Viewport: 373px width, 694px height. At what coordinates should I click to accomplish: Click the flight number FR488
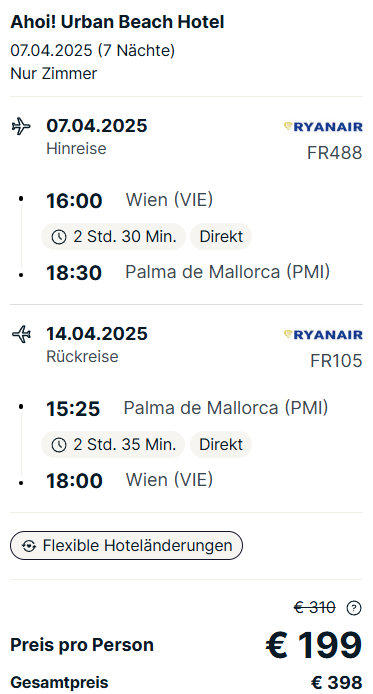(335, 153)
